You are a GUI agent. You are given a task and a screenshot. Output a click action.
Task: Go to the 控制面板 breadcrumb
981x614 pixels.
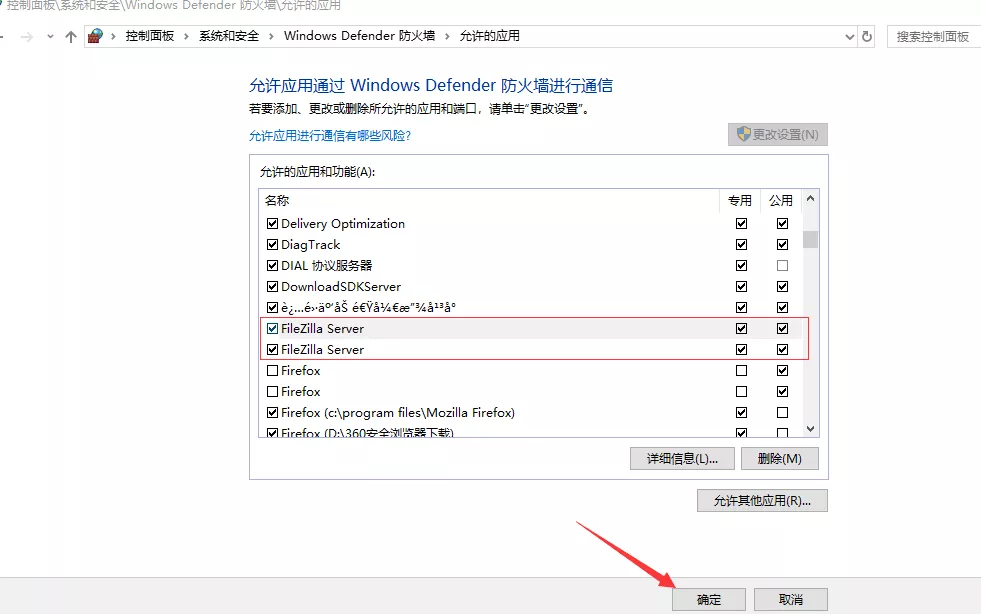(x=150, y=36)
